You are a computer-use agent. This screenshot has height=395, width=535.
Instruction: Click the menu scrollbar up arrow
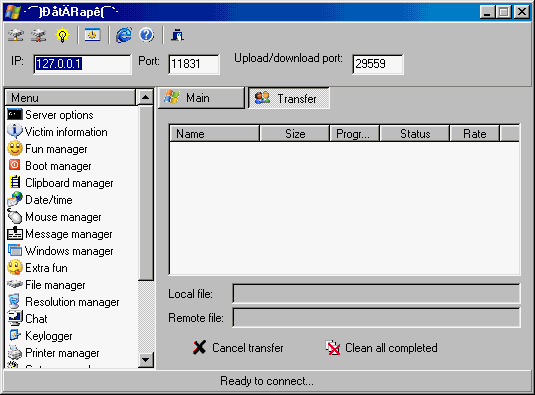point(146,98)
